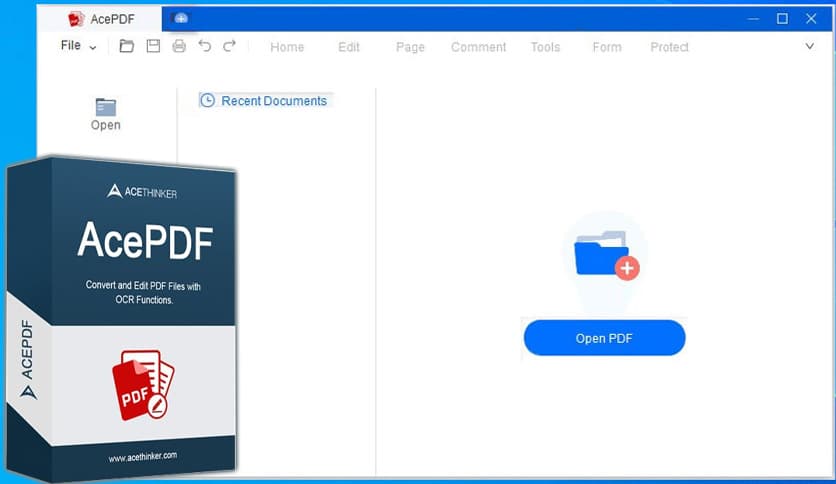Click the save disk toolbar icon

pyautogui.click(x=153, y=46)
